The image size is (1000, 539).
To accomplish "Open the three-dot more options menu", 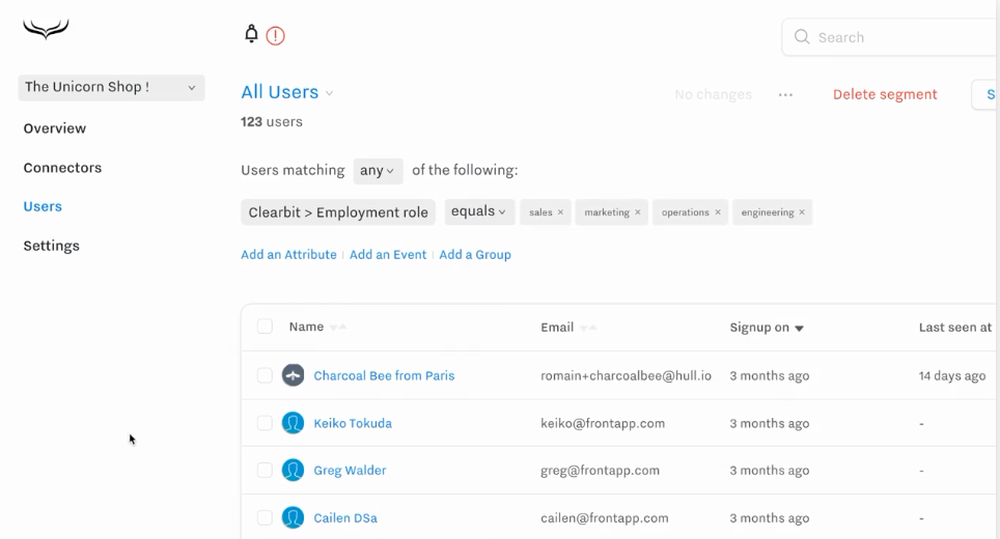I will (x=786, y=95).
